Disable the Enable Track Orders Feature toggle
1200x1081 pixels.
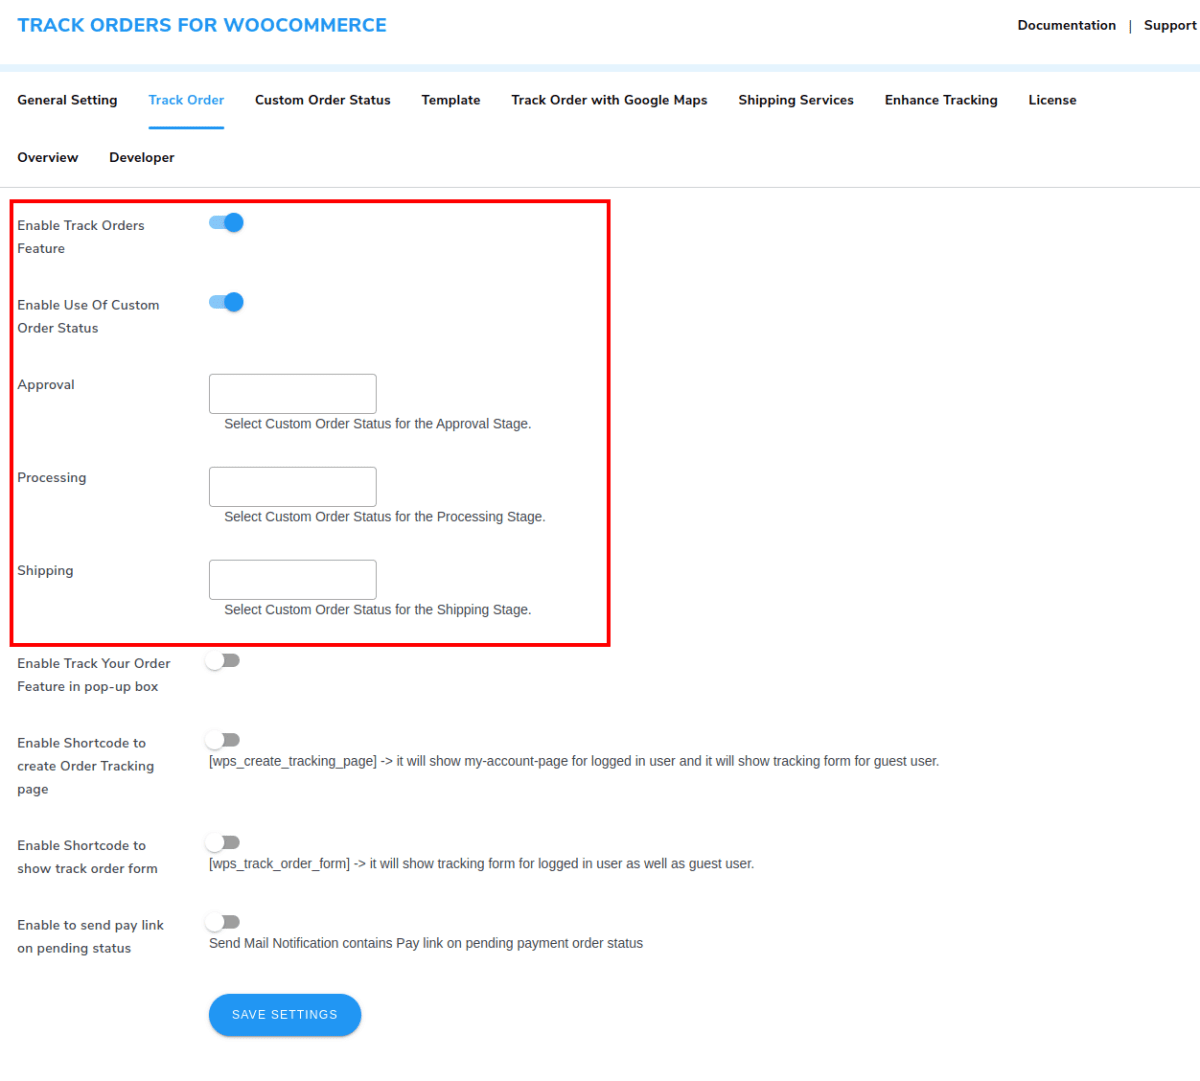click(226, 223)
